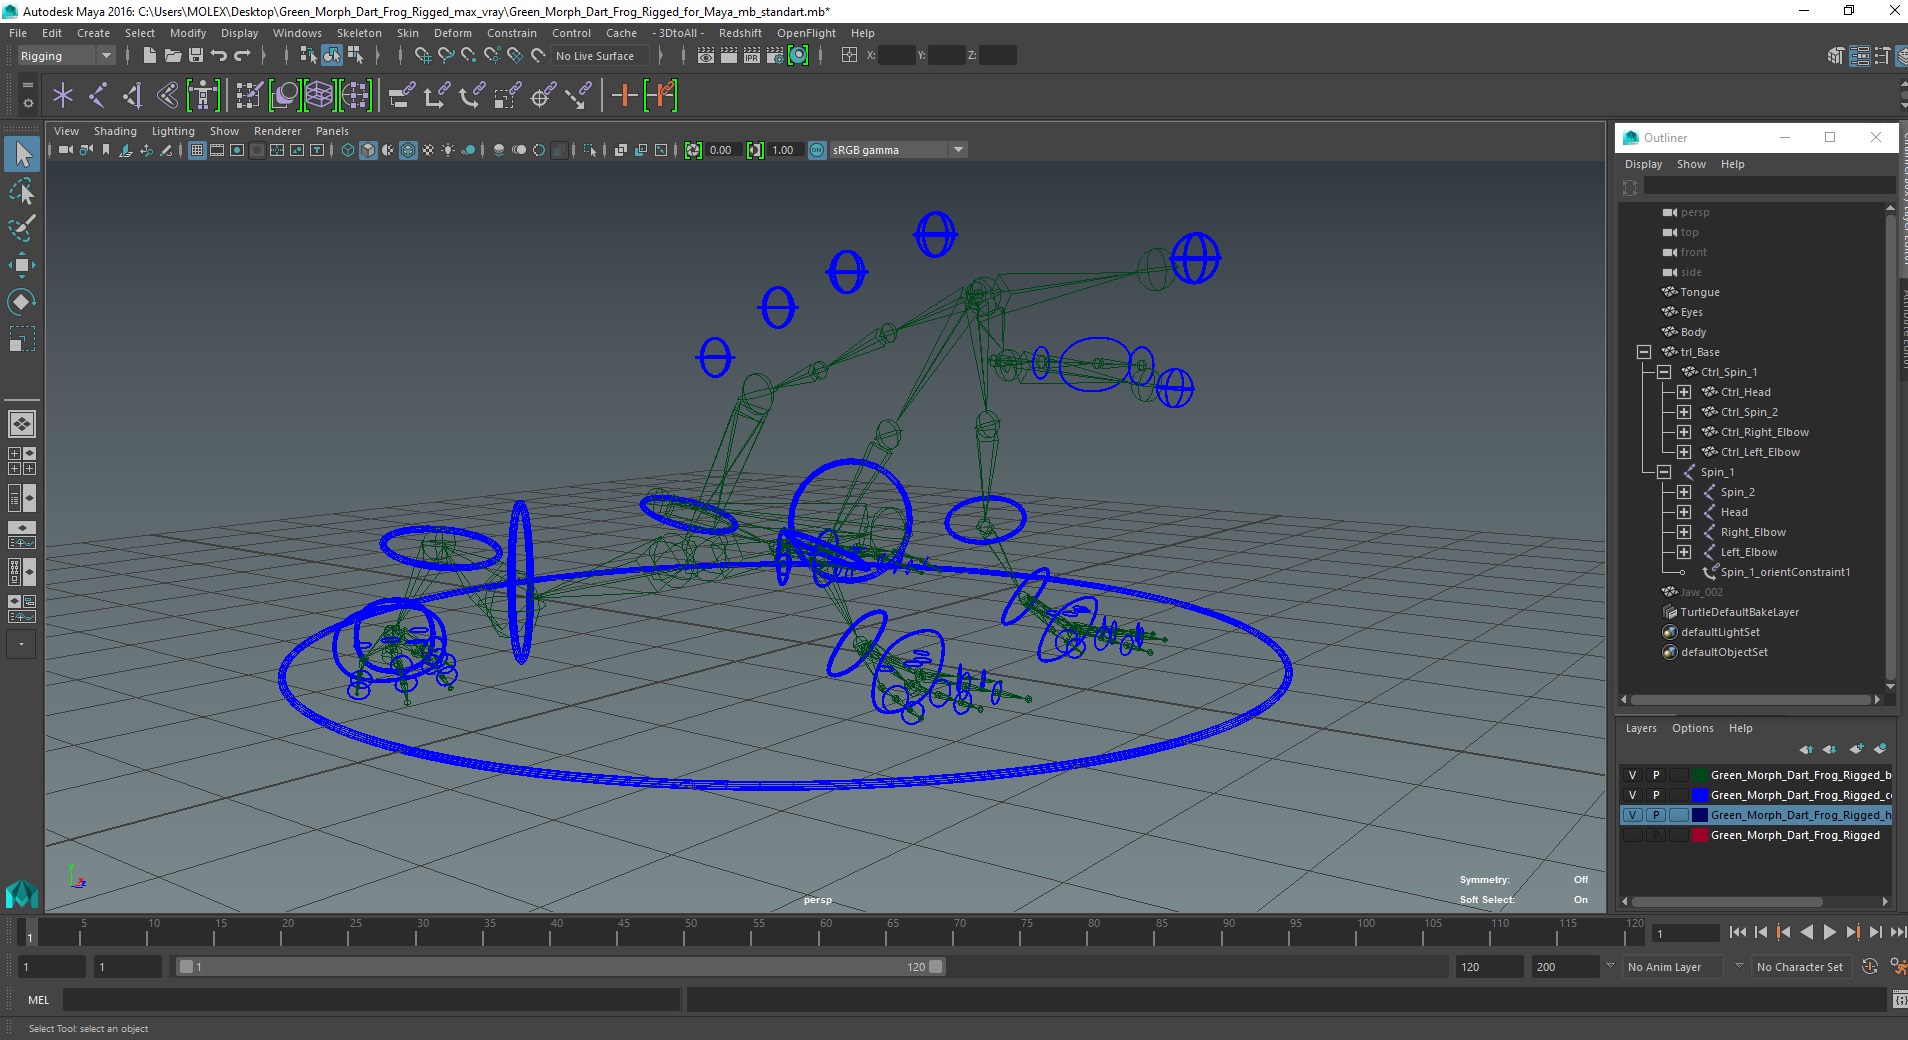The width and height of the screenshot is (1908, 1040).
Task: Open the Outliner Display menu
Action: click(x=1643, y=164)
